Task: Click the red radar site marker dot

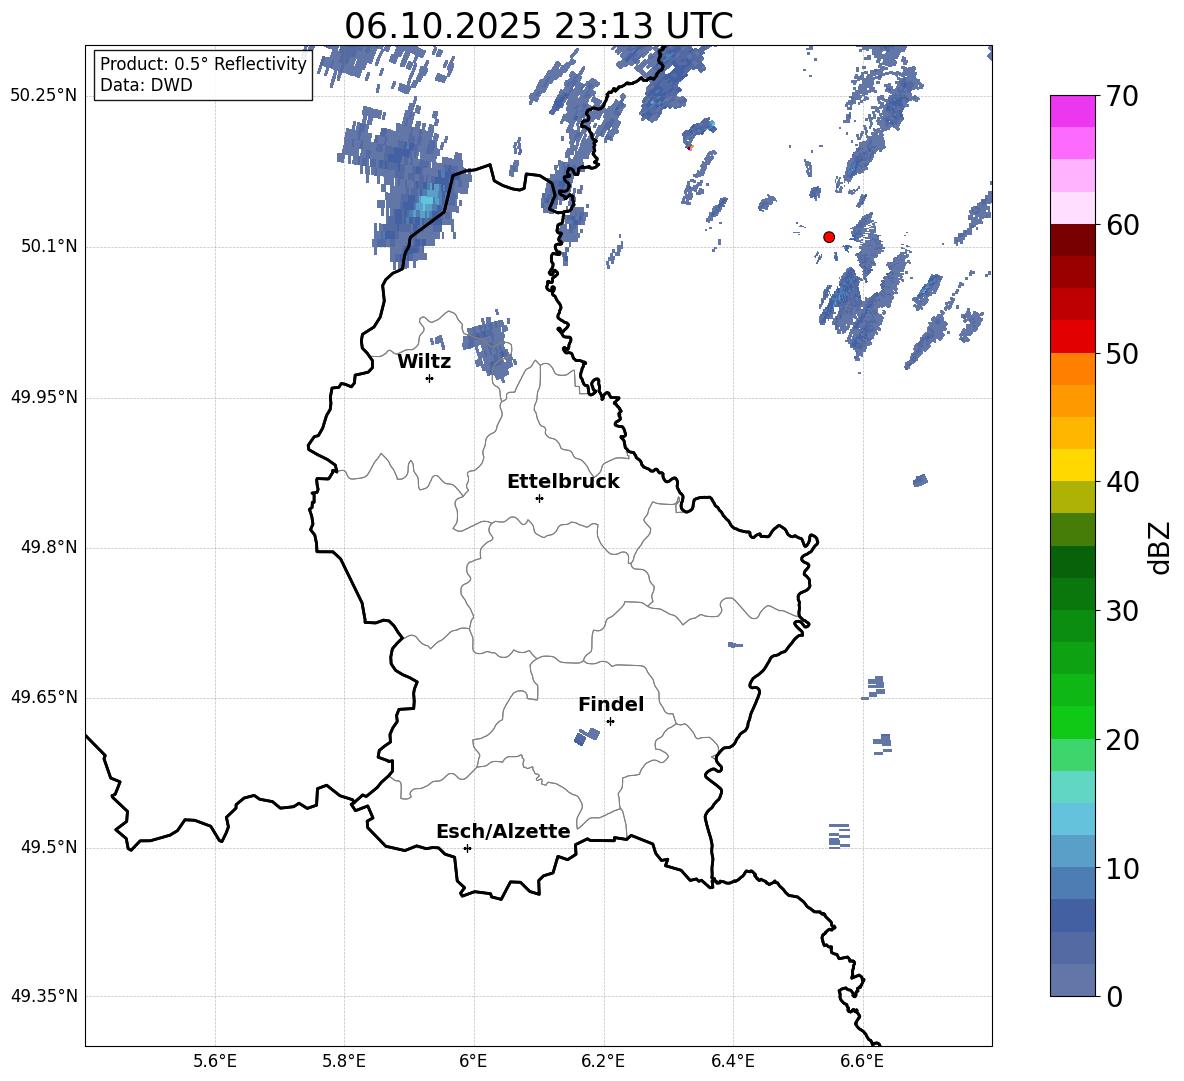Action: 829,237
